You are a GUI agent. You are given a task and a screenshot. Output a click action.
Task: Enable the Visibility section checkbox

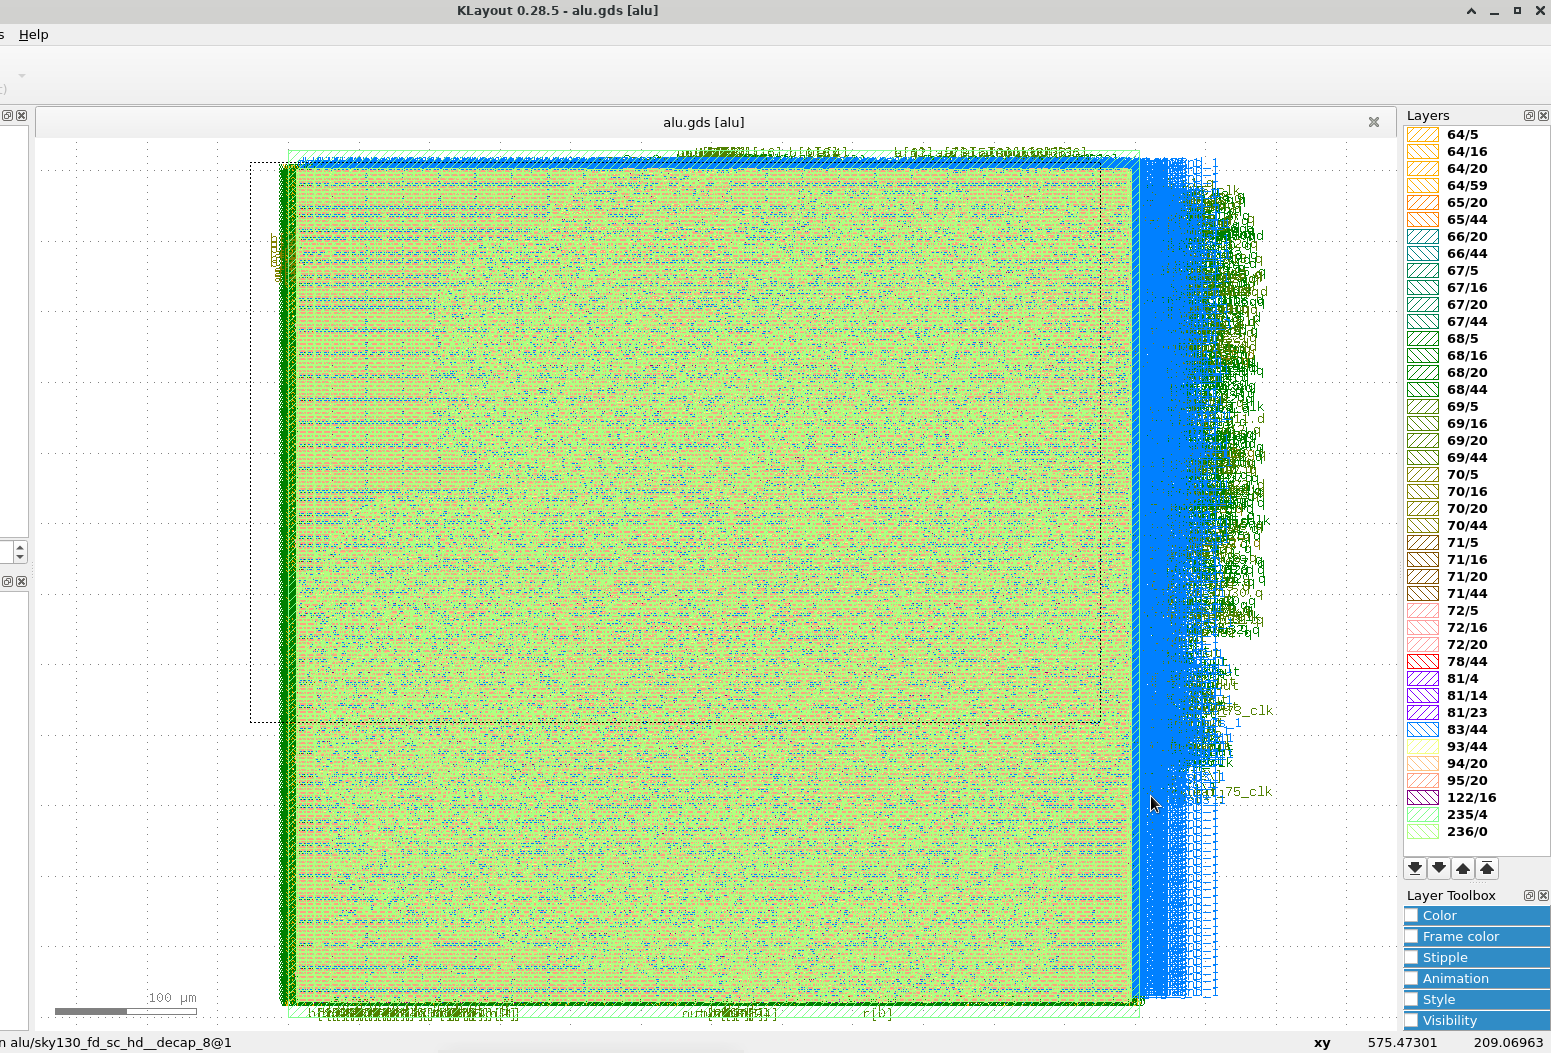pyautogui.click(x=1412, y=1021)
